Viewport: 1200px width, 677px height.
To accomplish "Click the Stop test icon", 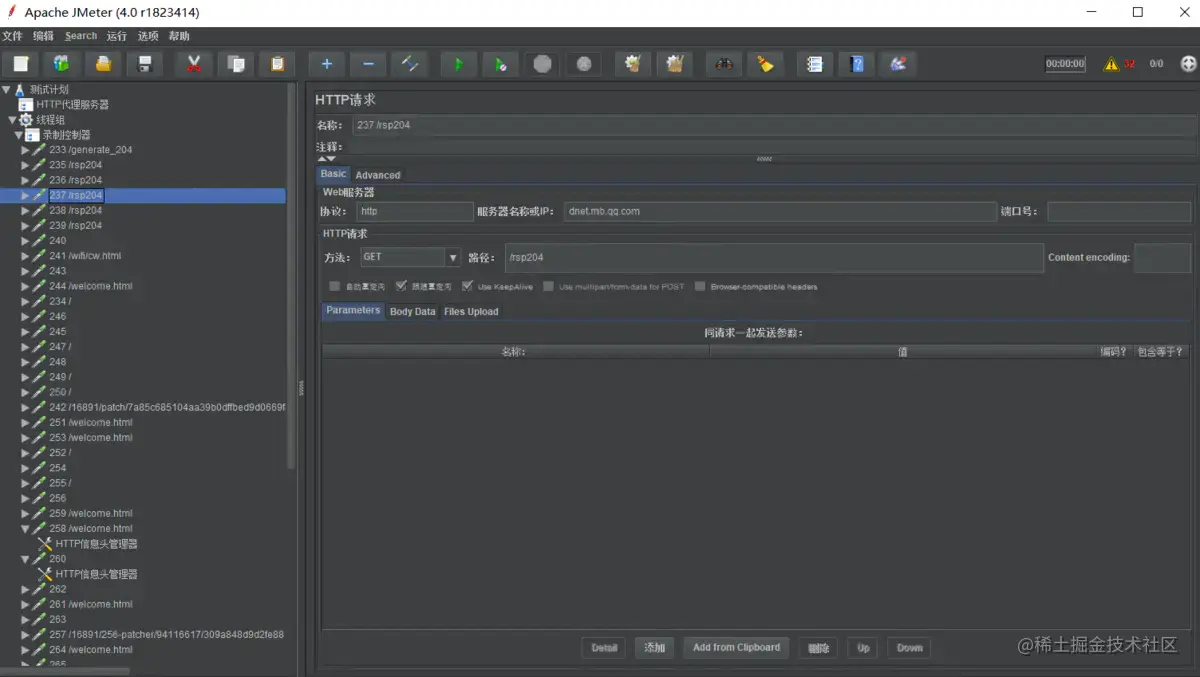I will point(542,64).
